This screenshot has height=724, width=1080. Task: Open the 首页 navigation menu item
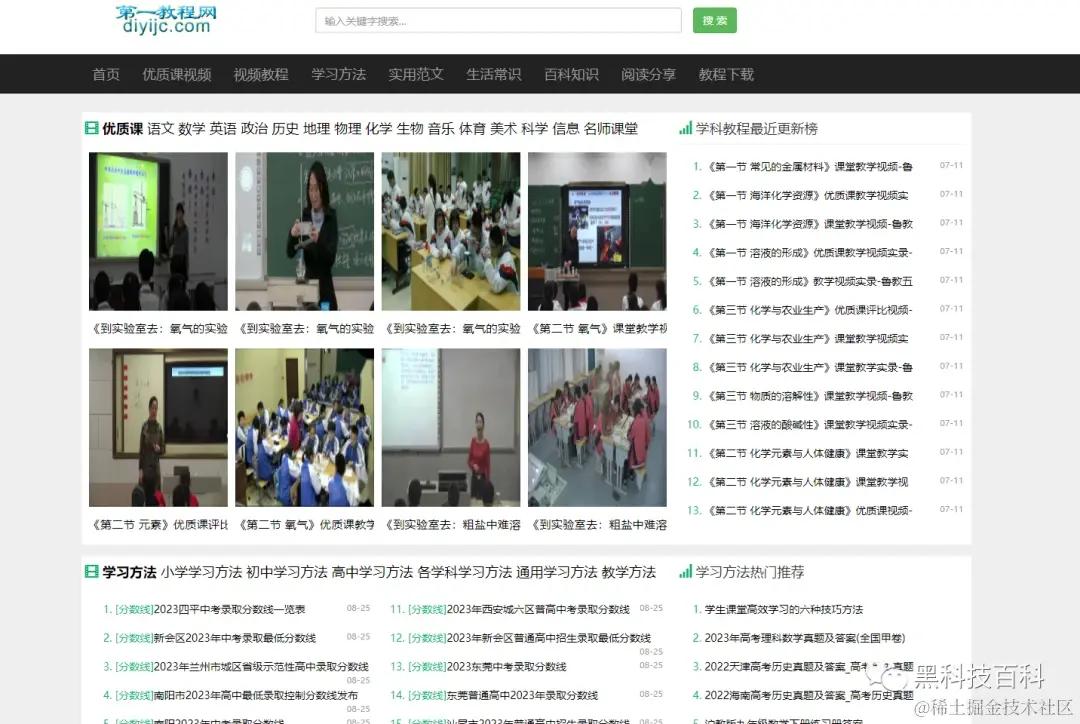[105, 73]
